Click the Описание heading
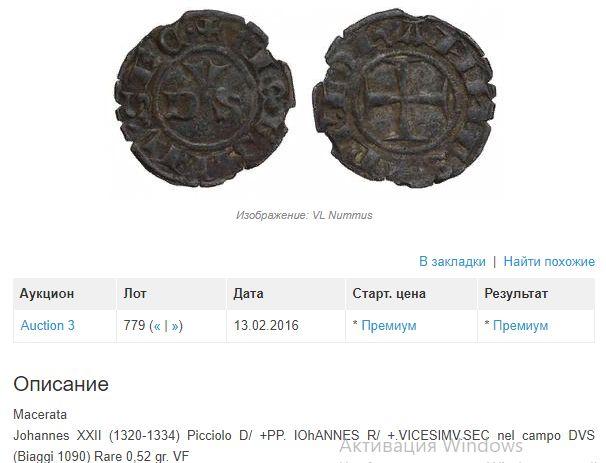The image size is (606, 463). pos(61,384)
